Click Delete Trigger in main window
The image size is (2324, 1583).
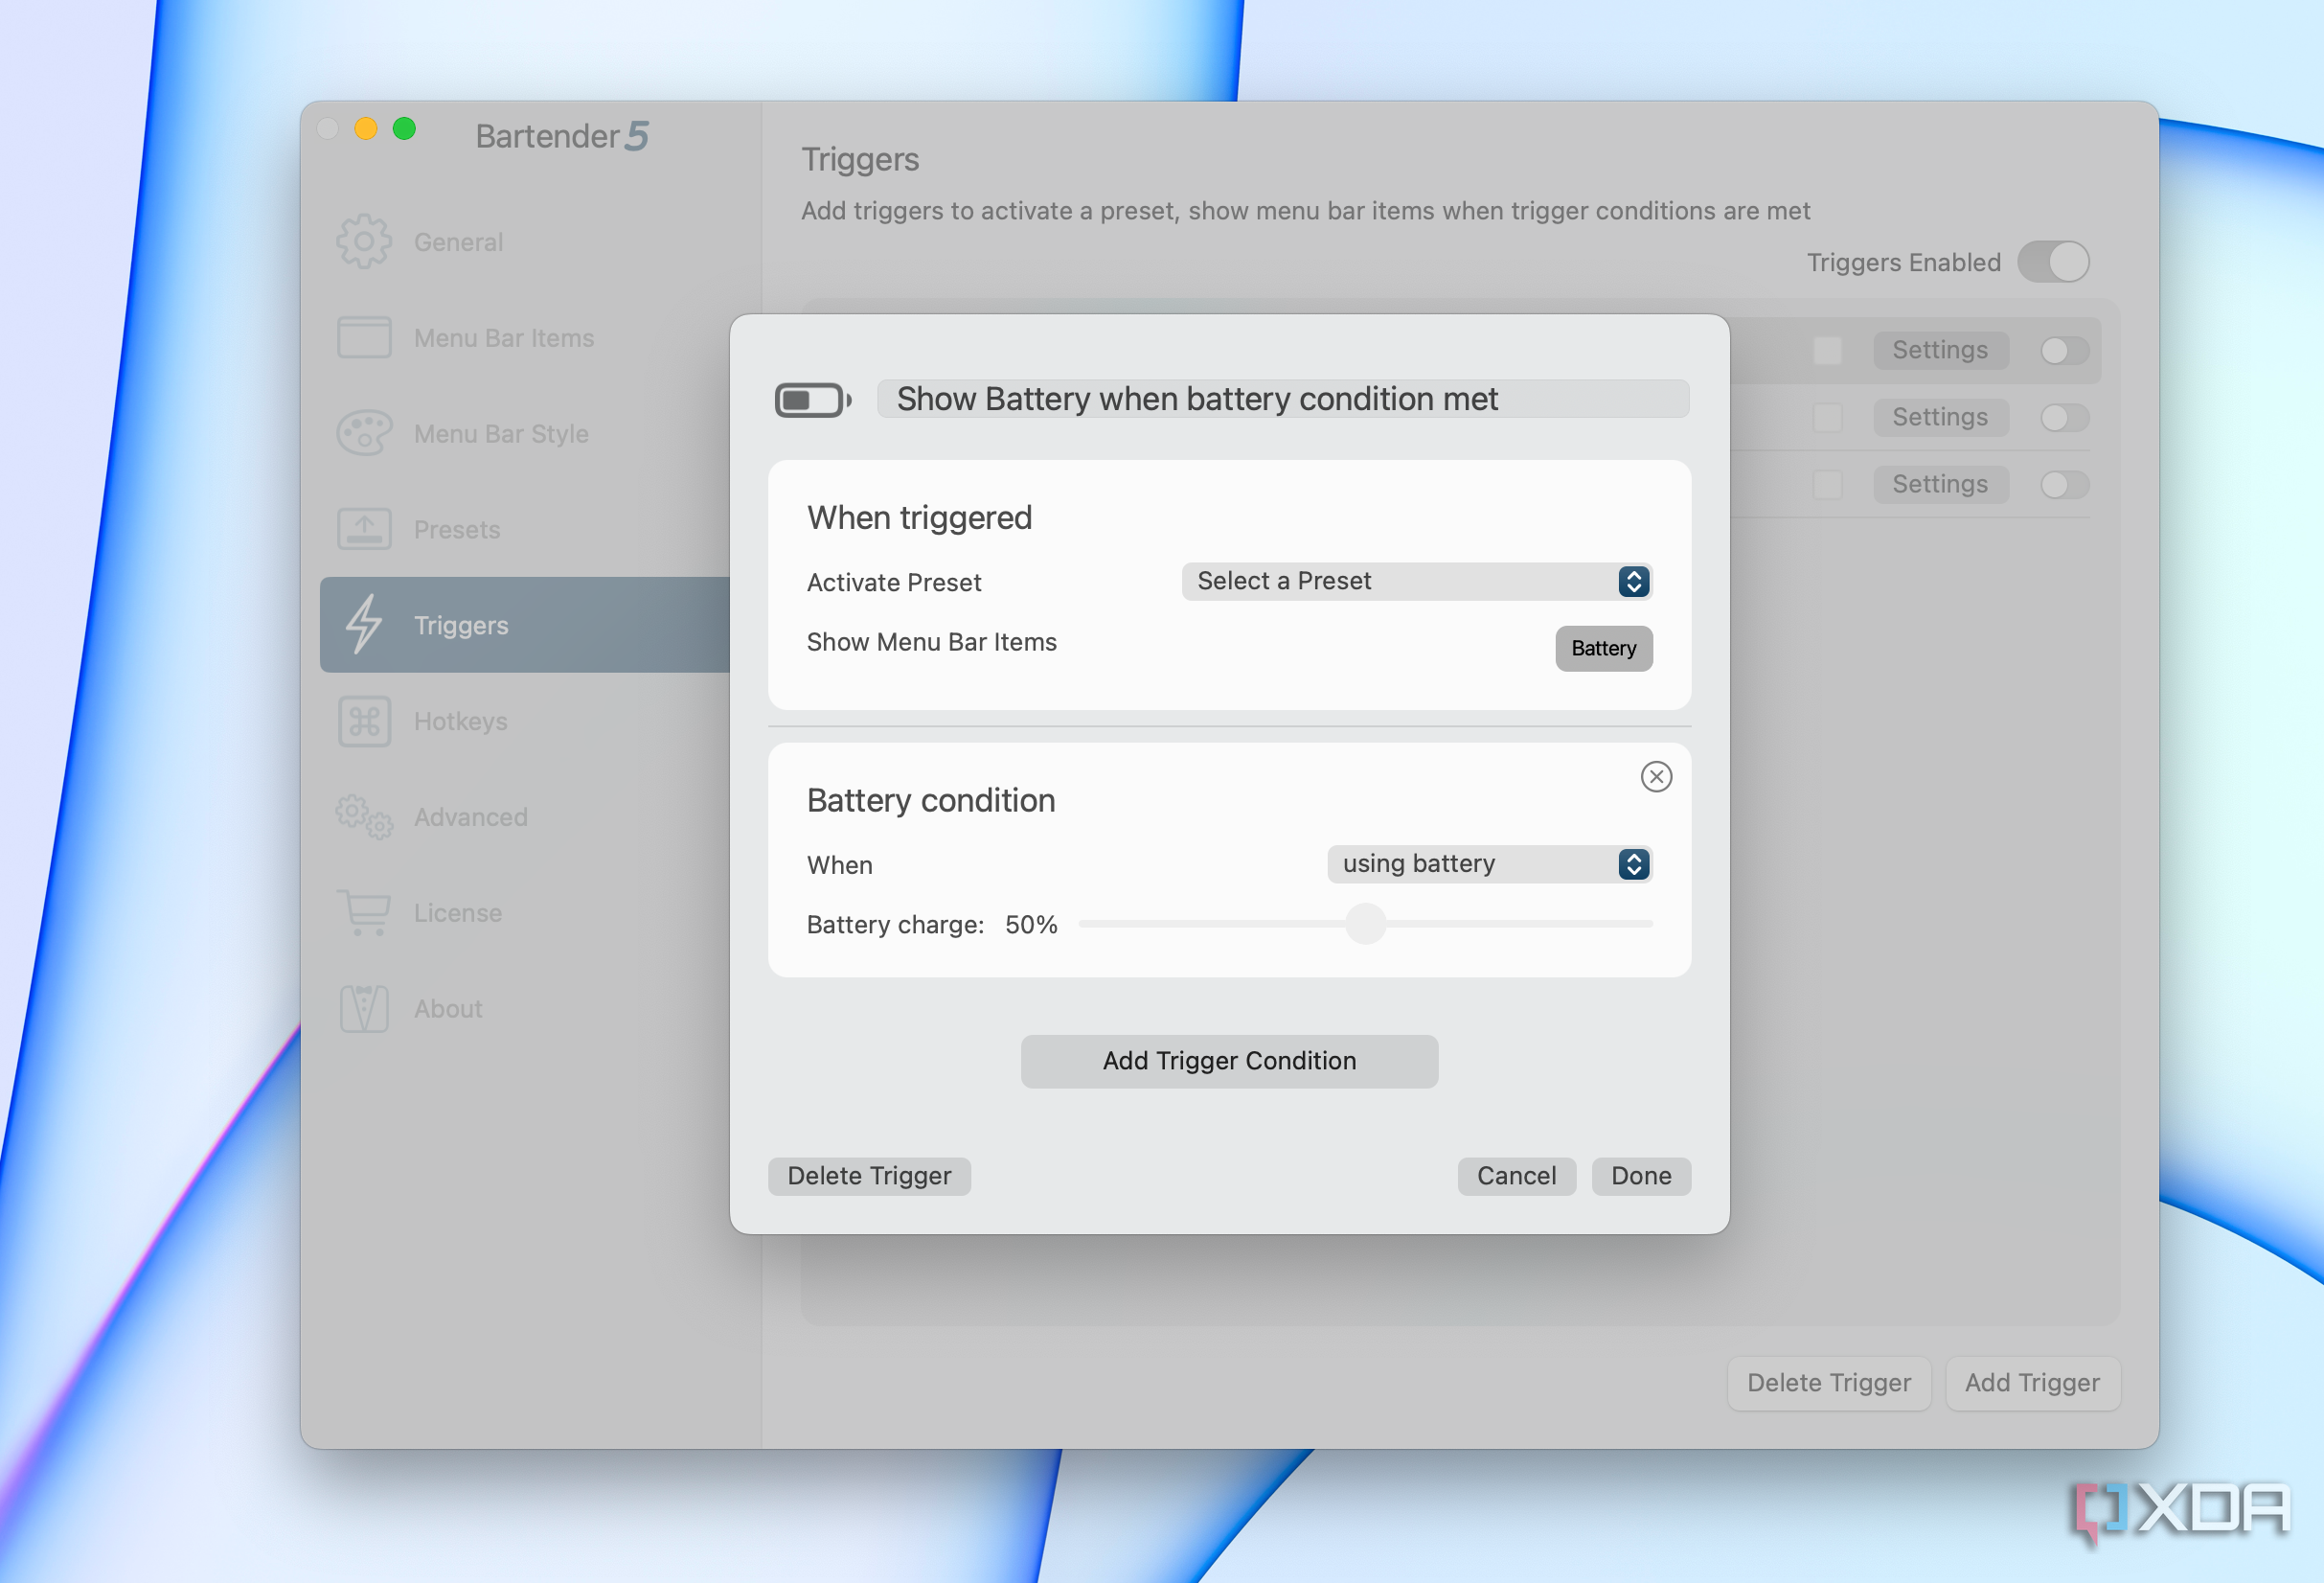tap(1829, 1382)
